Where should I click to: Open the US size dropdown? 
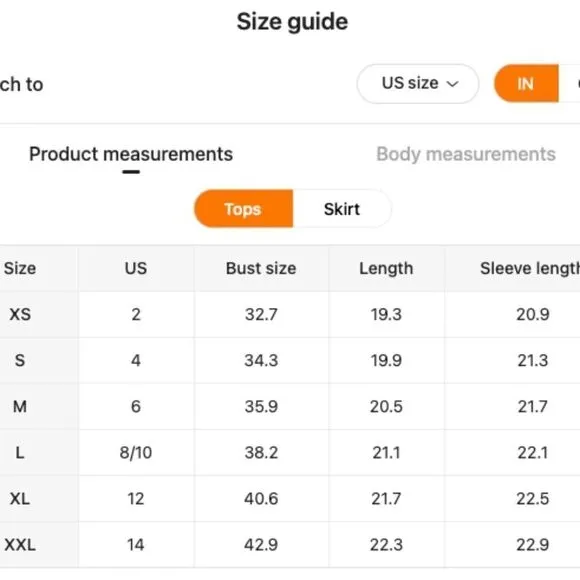418,84
